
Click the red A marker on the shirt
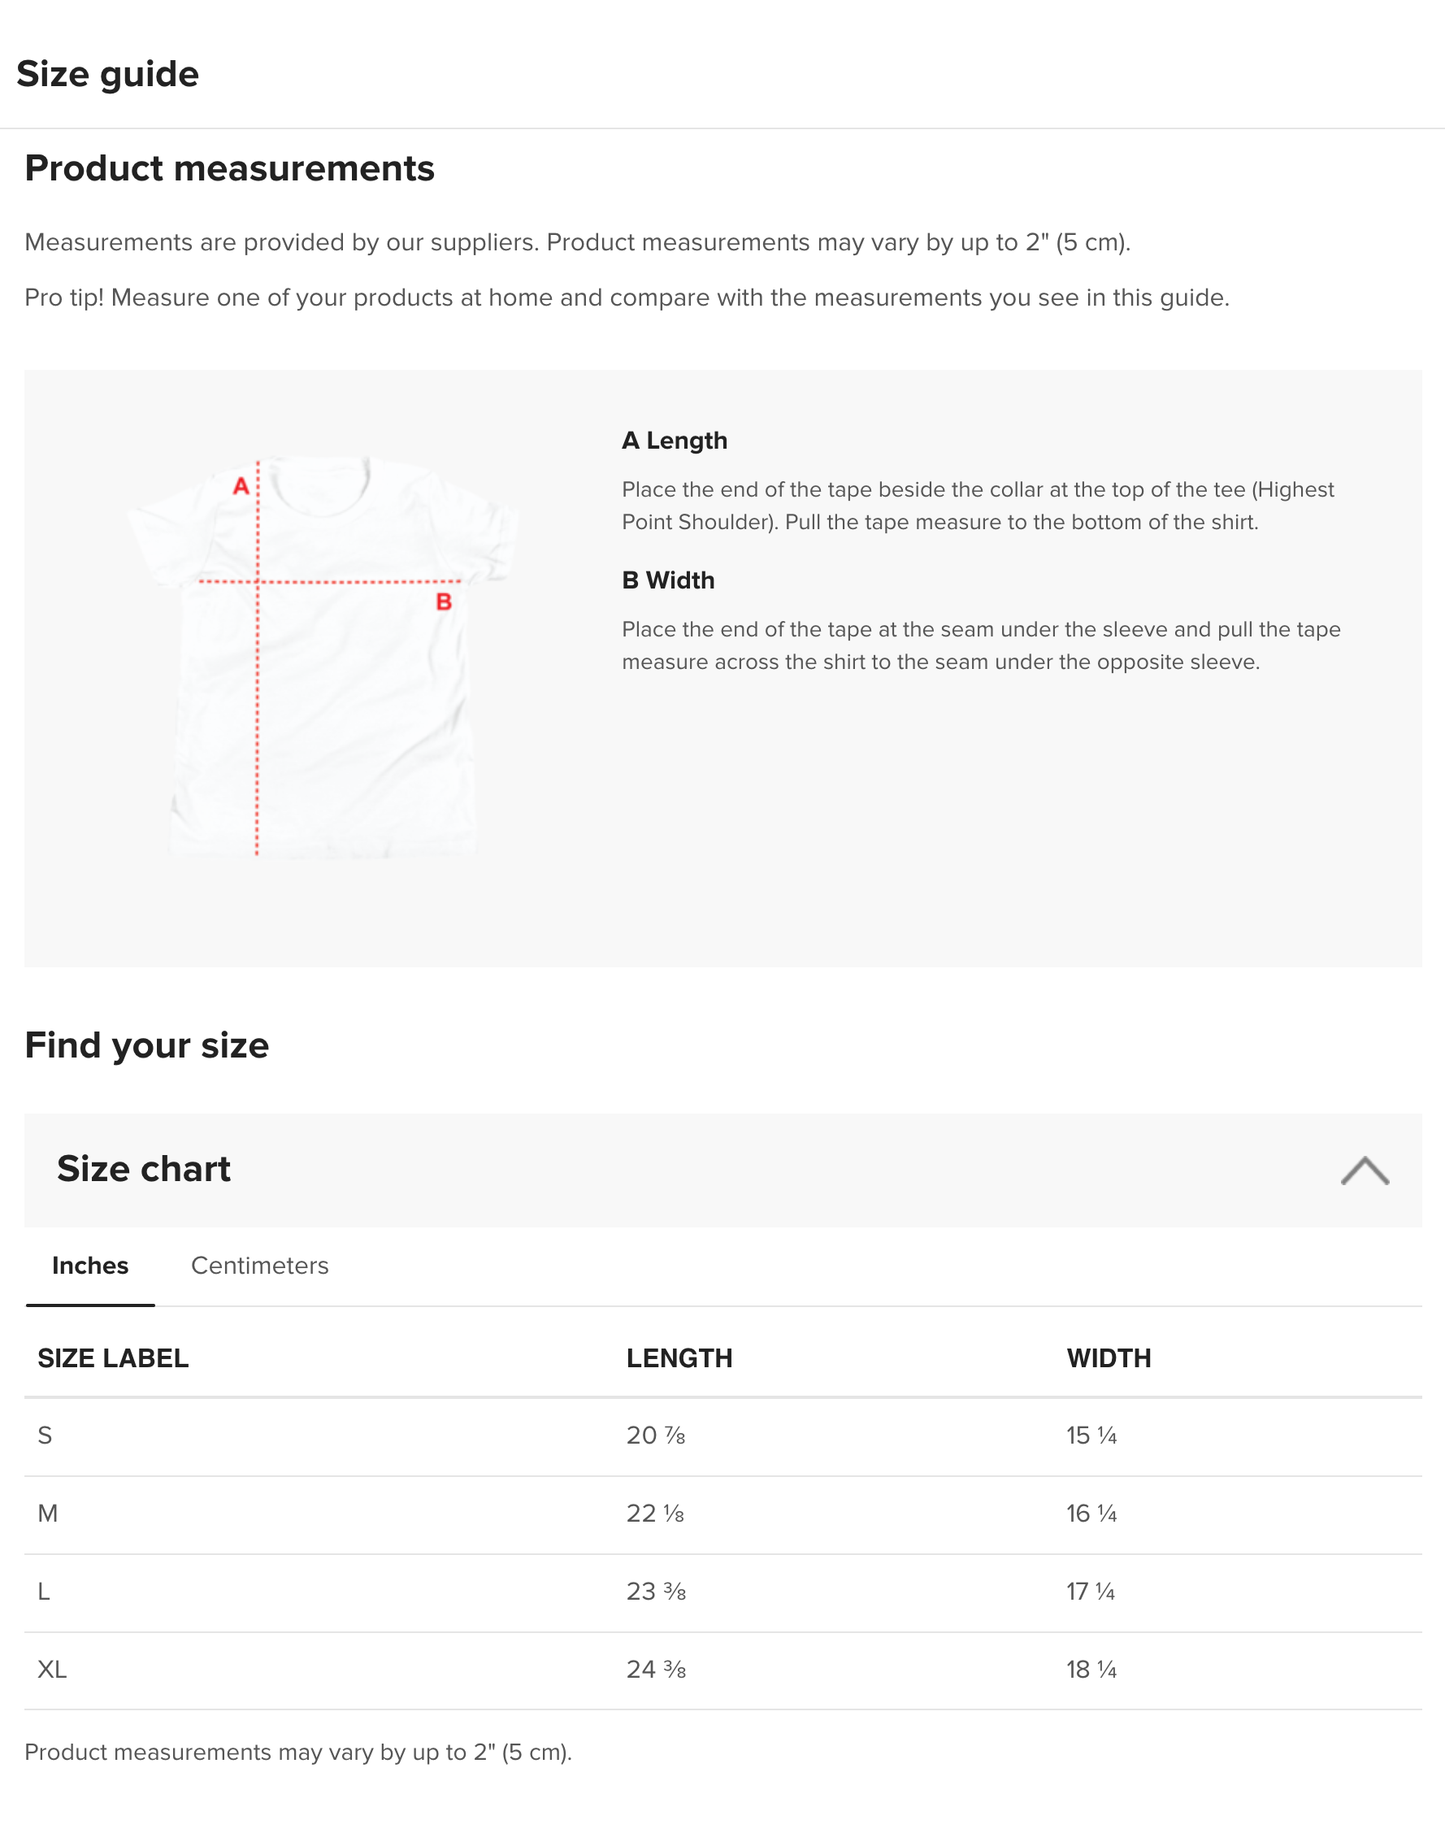coord(241,486)
